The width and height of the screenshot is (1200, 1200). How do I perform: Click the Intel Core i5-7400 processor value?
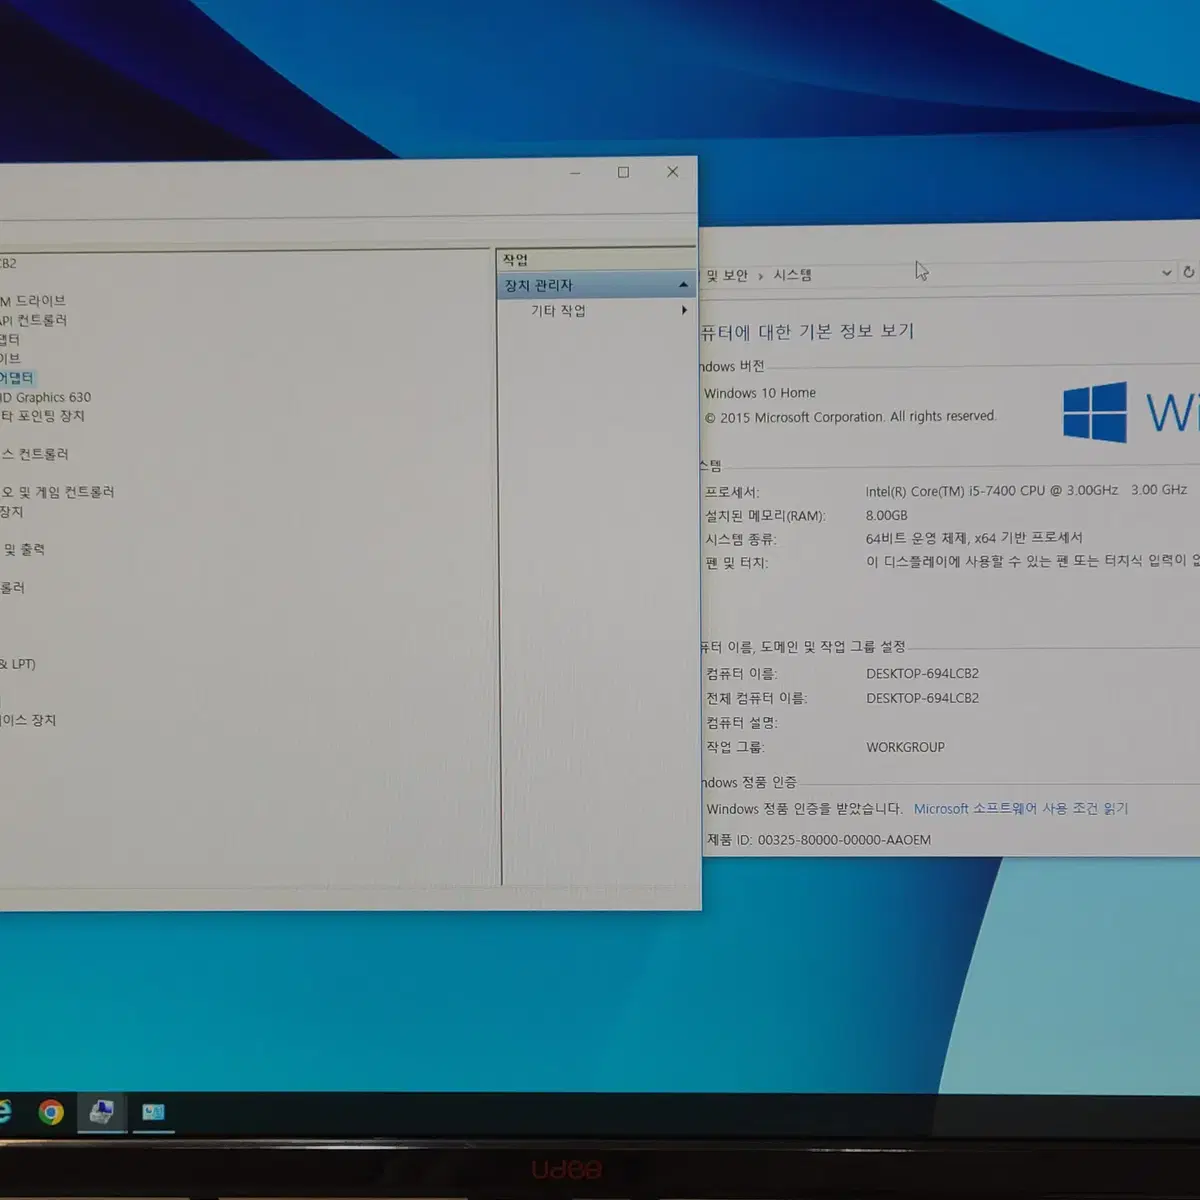pyautogui.click(x=1026, y=490)
